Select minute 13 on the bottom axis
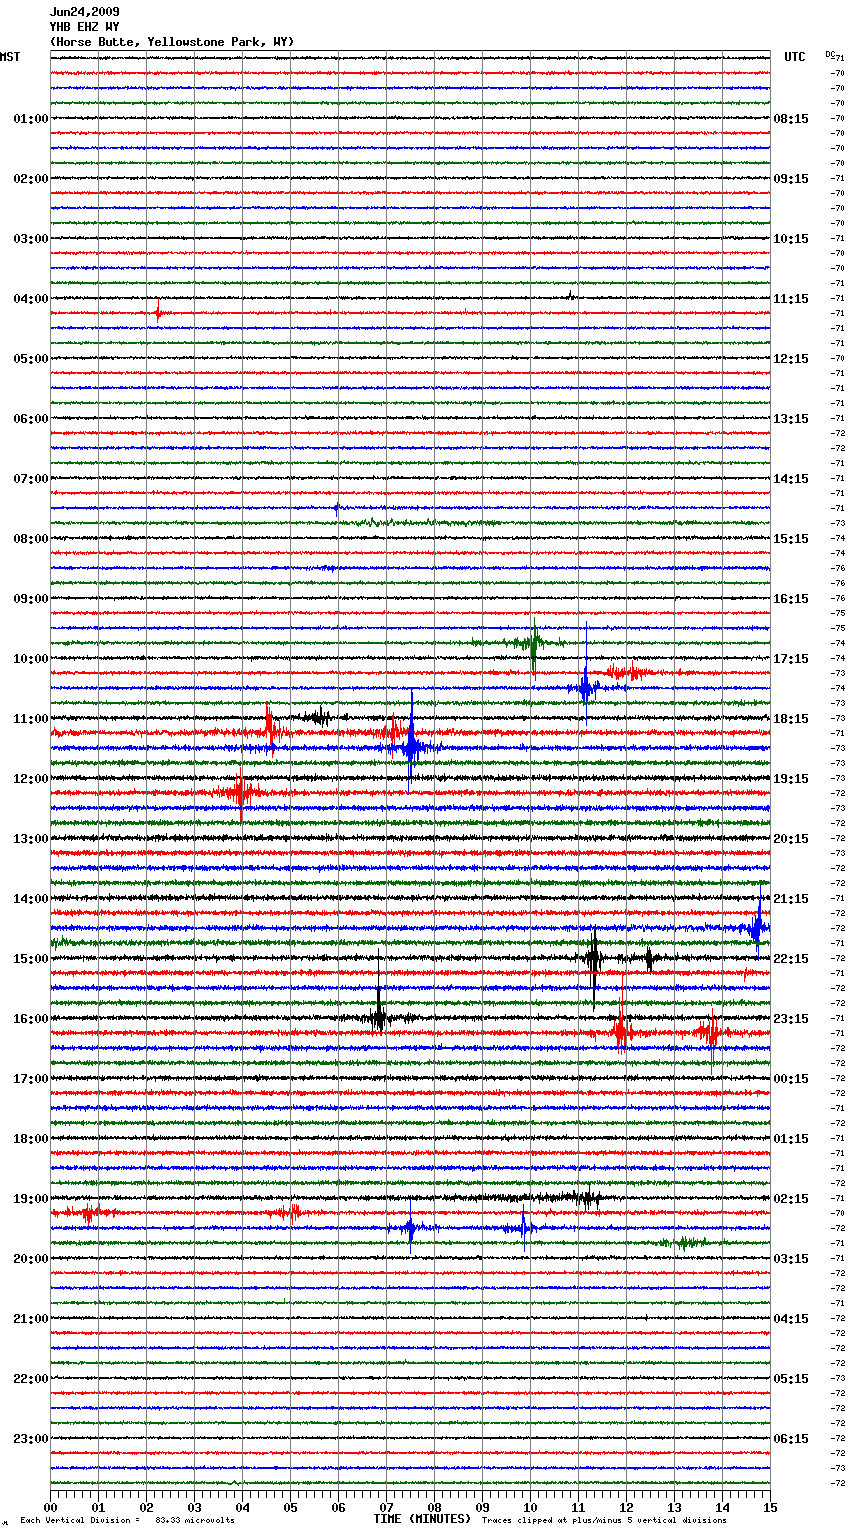The width and height of the screenshot is (850, 1534). pos(674,1507)
